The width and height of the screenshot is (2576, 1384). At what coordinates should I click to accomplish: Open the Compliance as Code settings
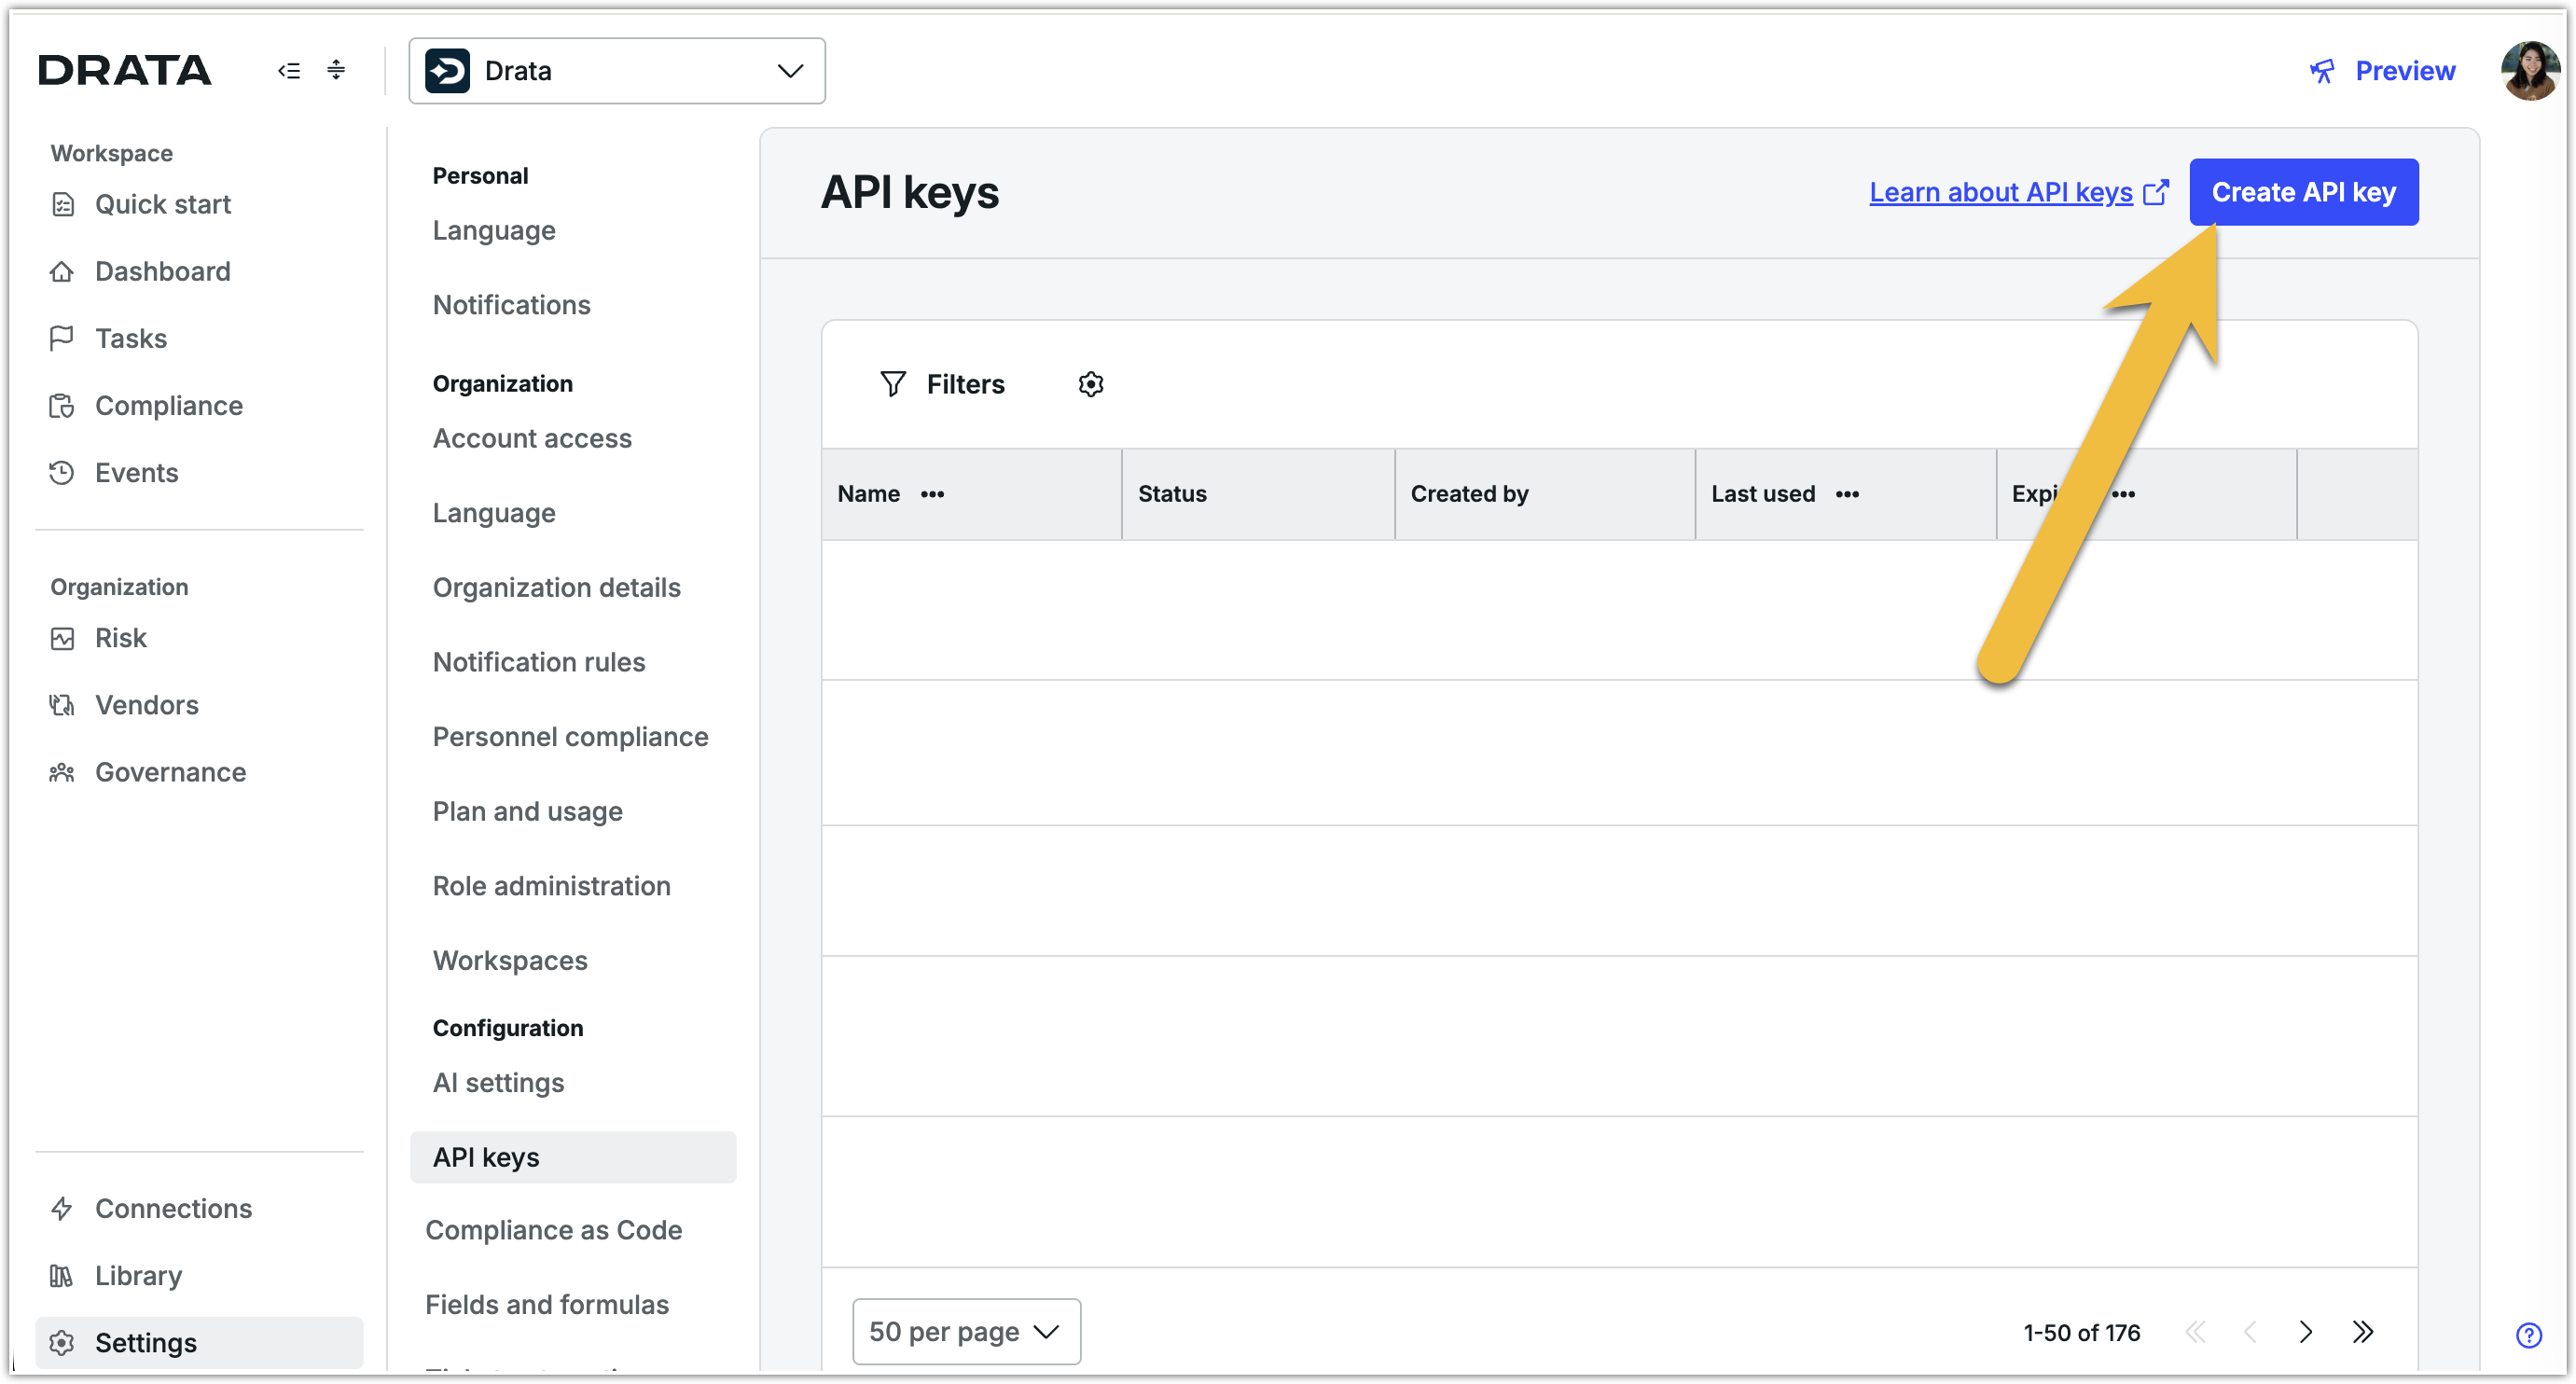[x=553, y=1230]
